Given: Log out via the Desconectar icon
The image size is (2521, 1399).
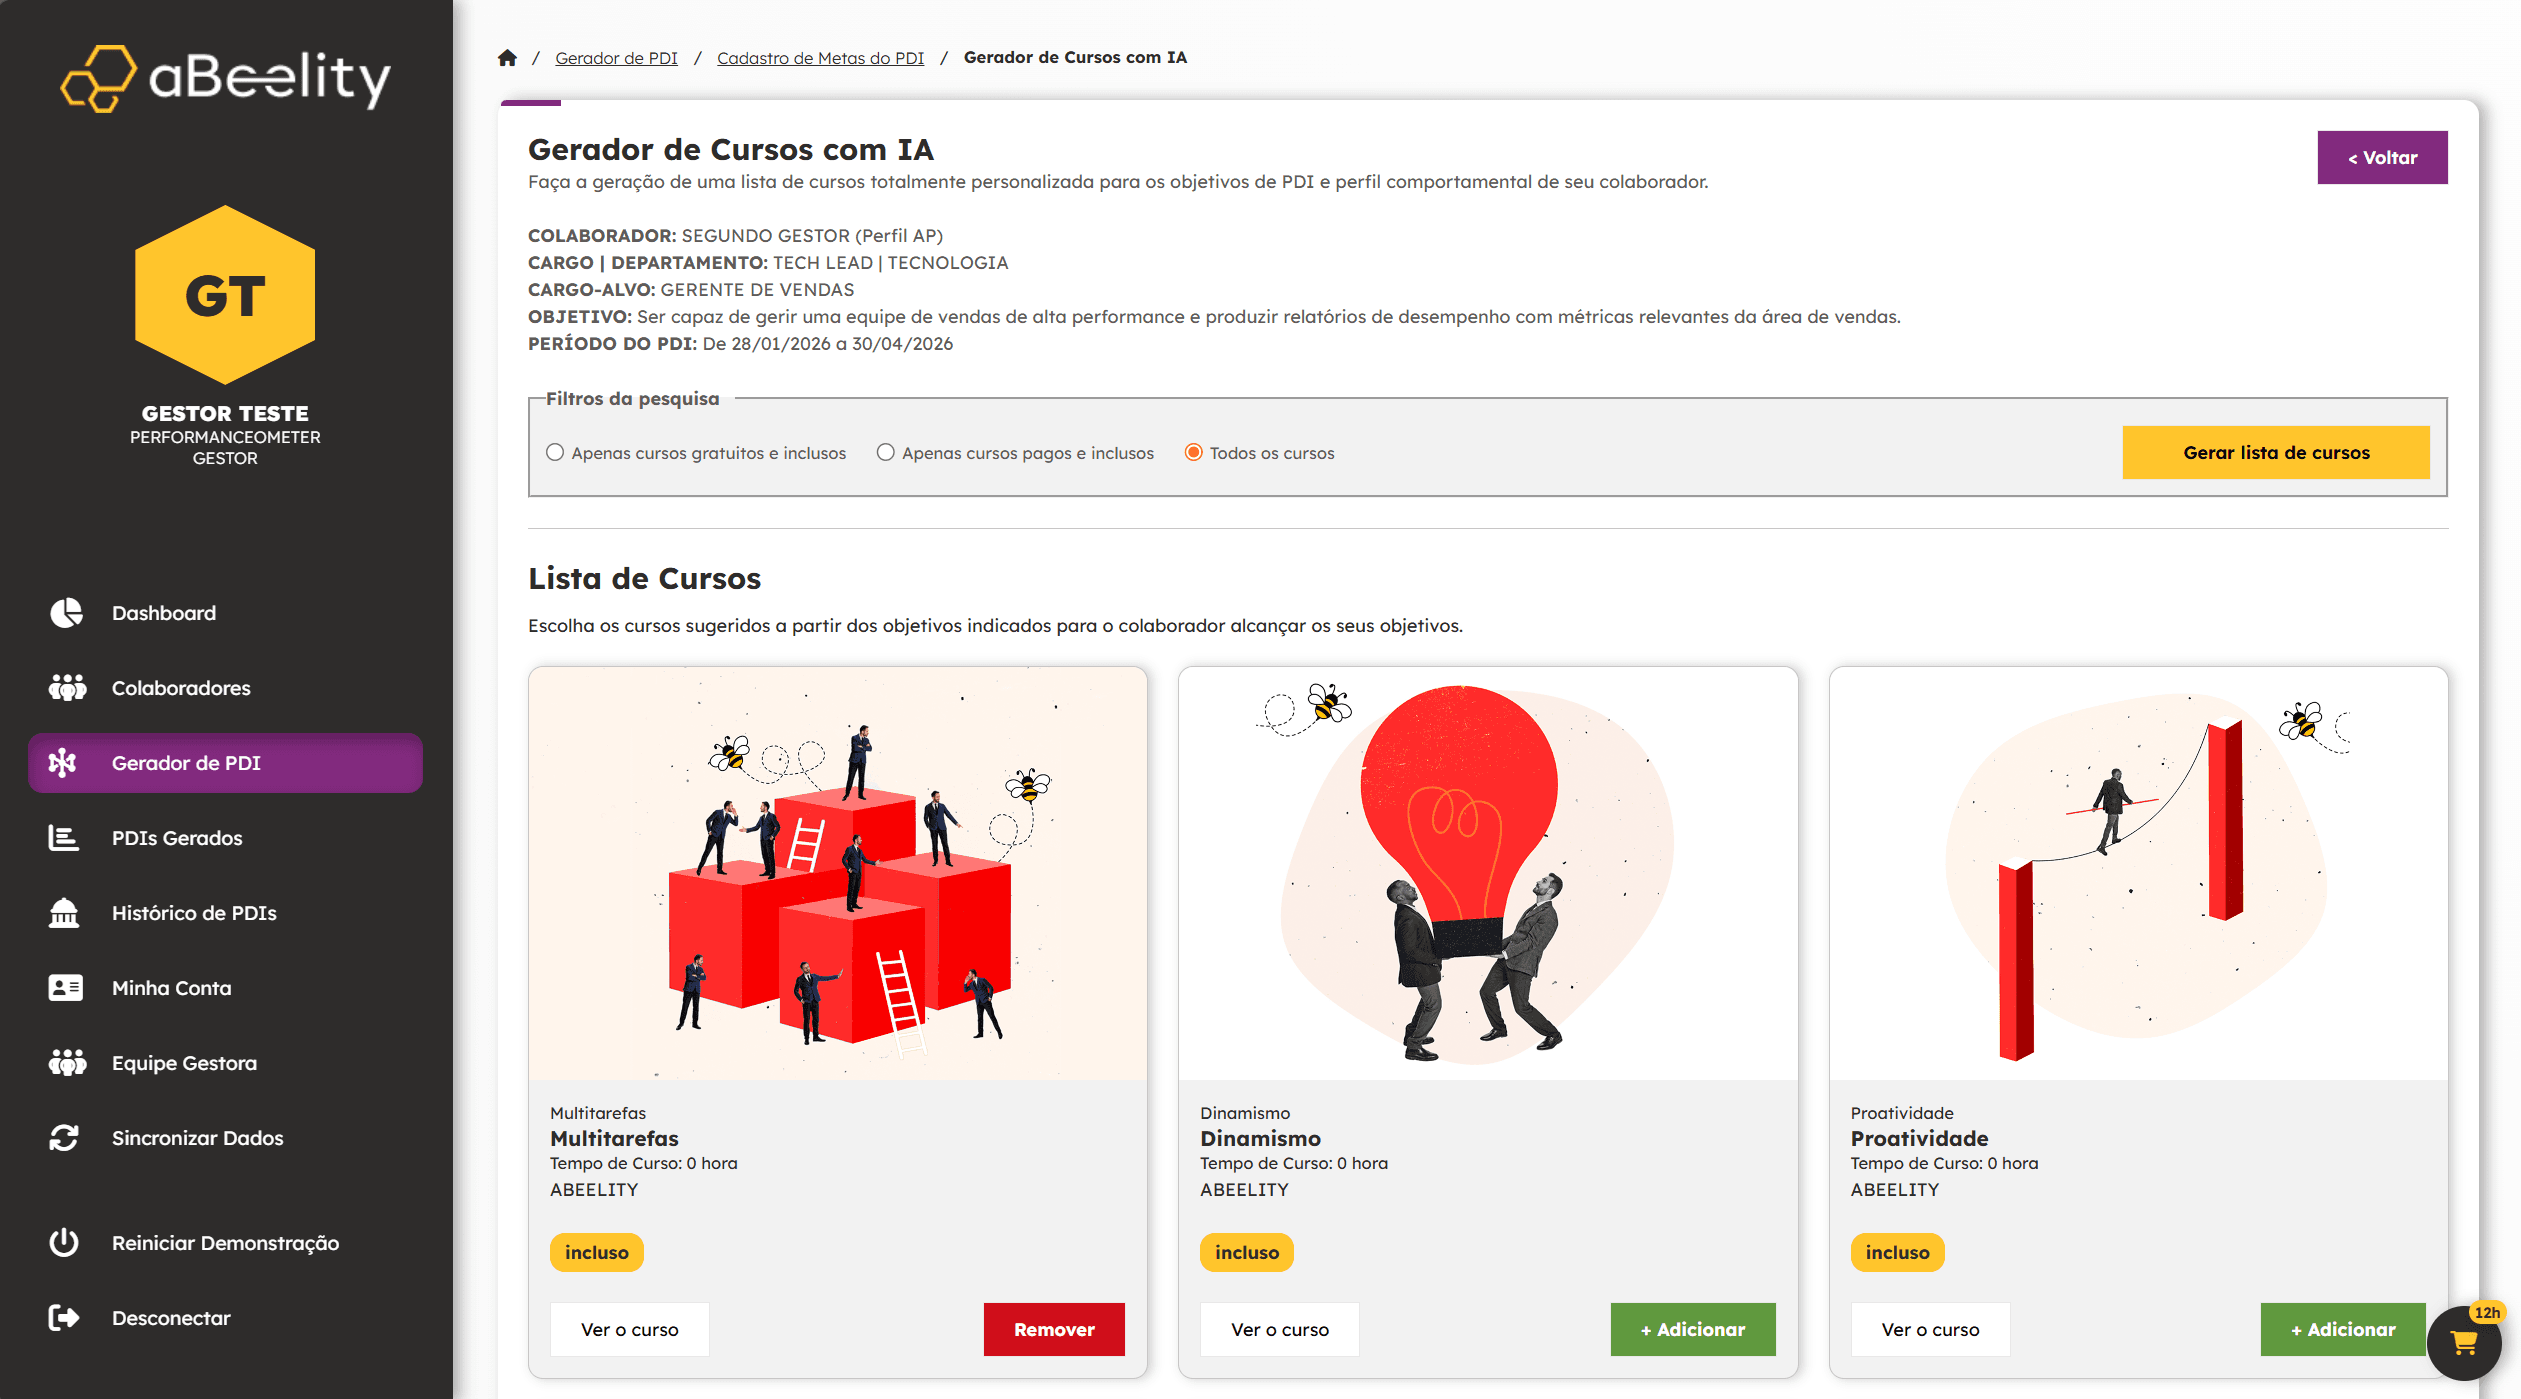Looking at the screenshot, I should 64,1317.
